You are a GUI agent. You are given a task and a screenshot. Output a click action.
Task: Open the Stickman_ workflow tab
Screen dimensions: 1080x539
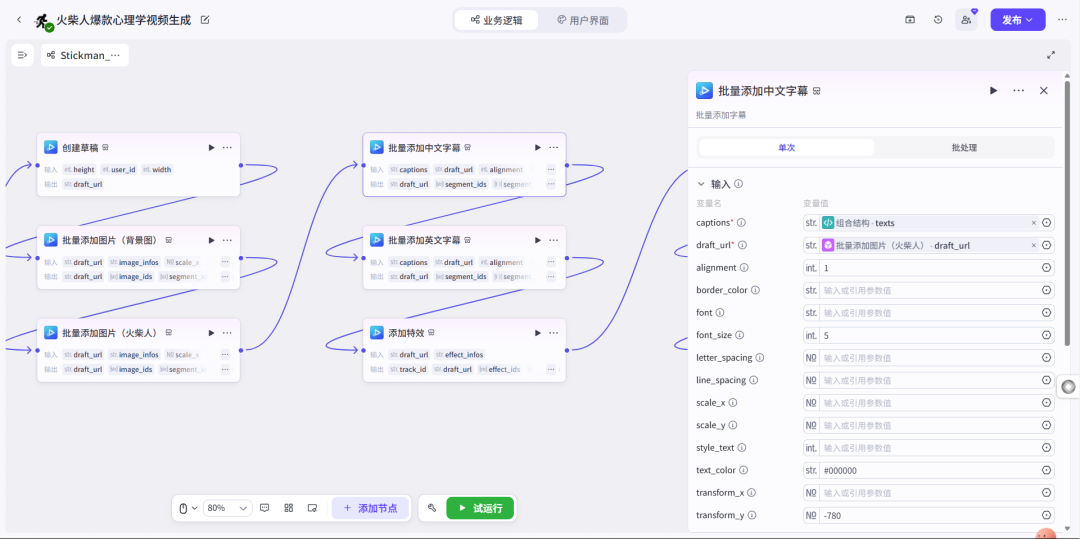click(x=85, y=55)
